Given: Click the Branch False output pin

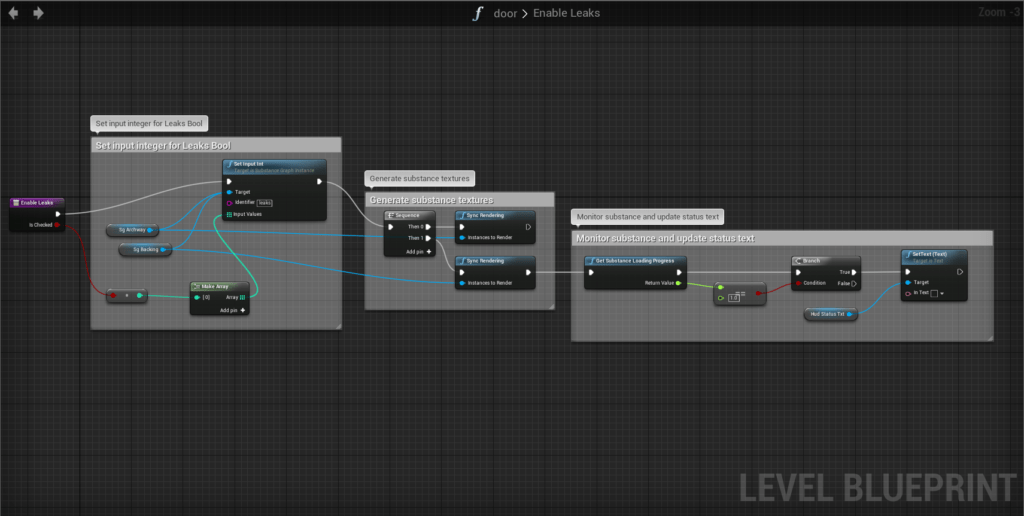Looking at the screenshot, I should tap(854, 283).
